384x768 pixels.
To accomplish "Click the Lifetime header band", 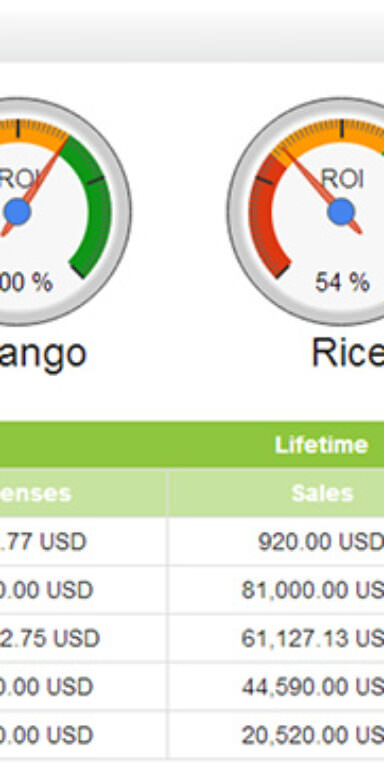I will pos(192,444).
